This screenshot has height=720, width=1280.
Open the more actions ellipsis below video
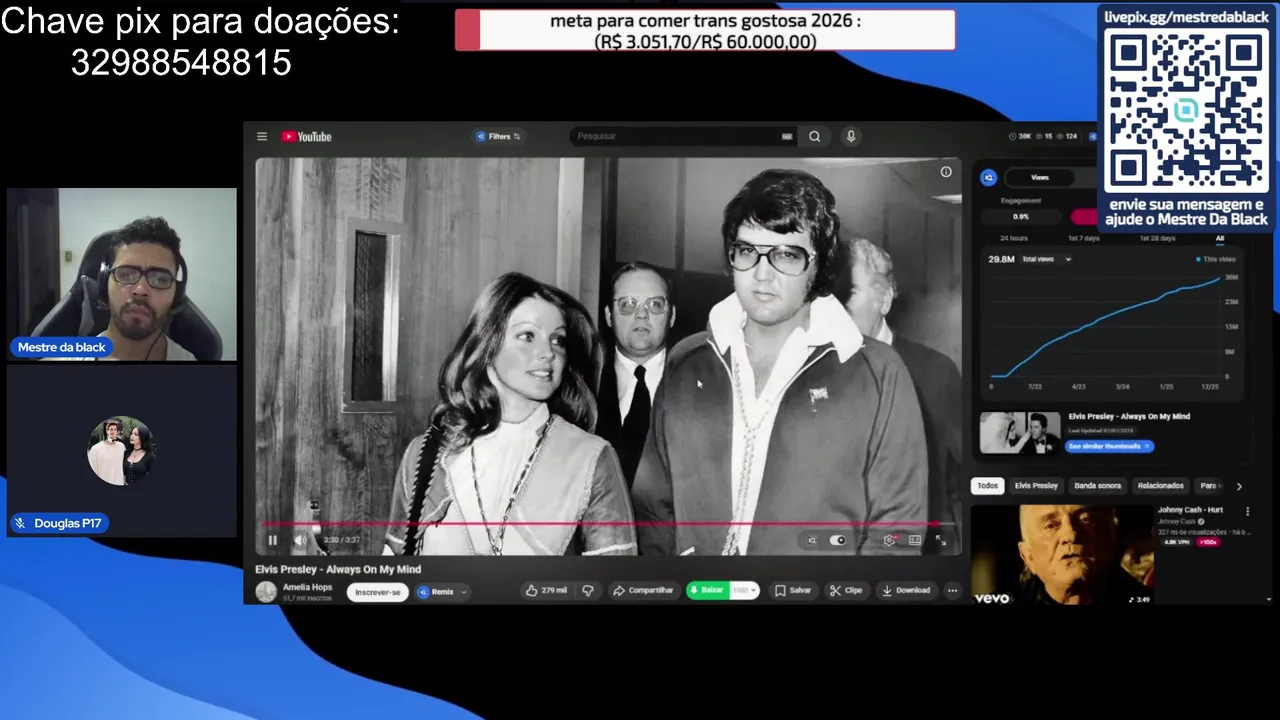tap(952, 591)
